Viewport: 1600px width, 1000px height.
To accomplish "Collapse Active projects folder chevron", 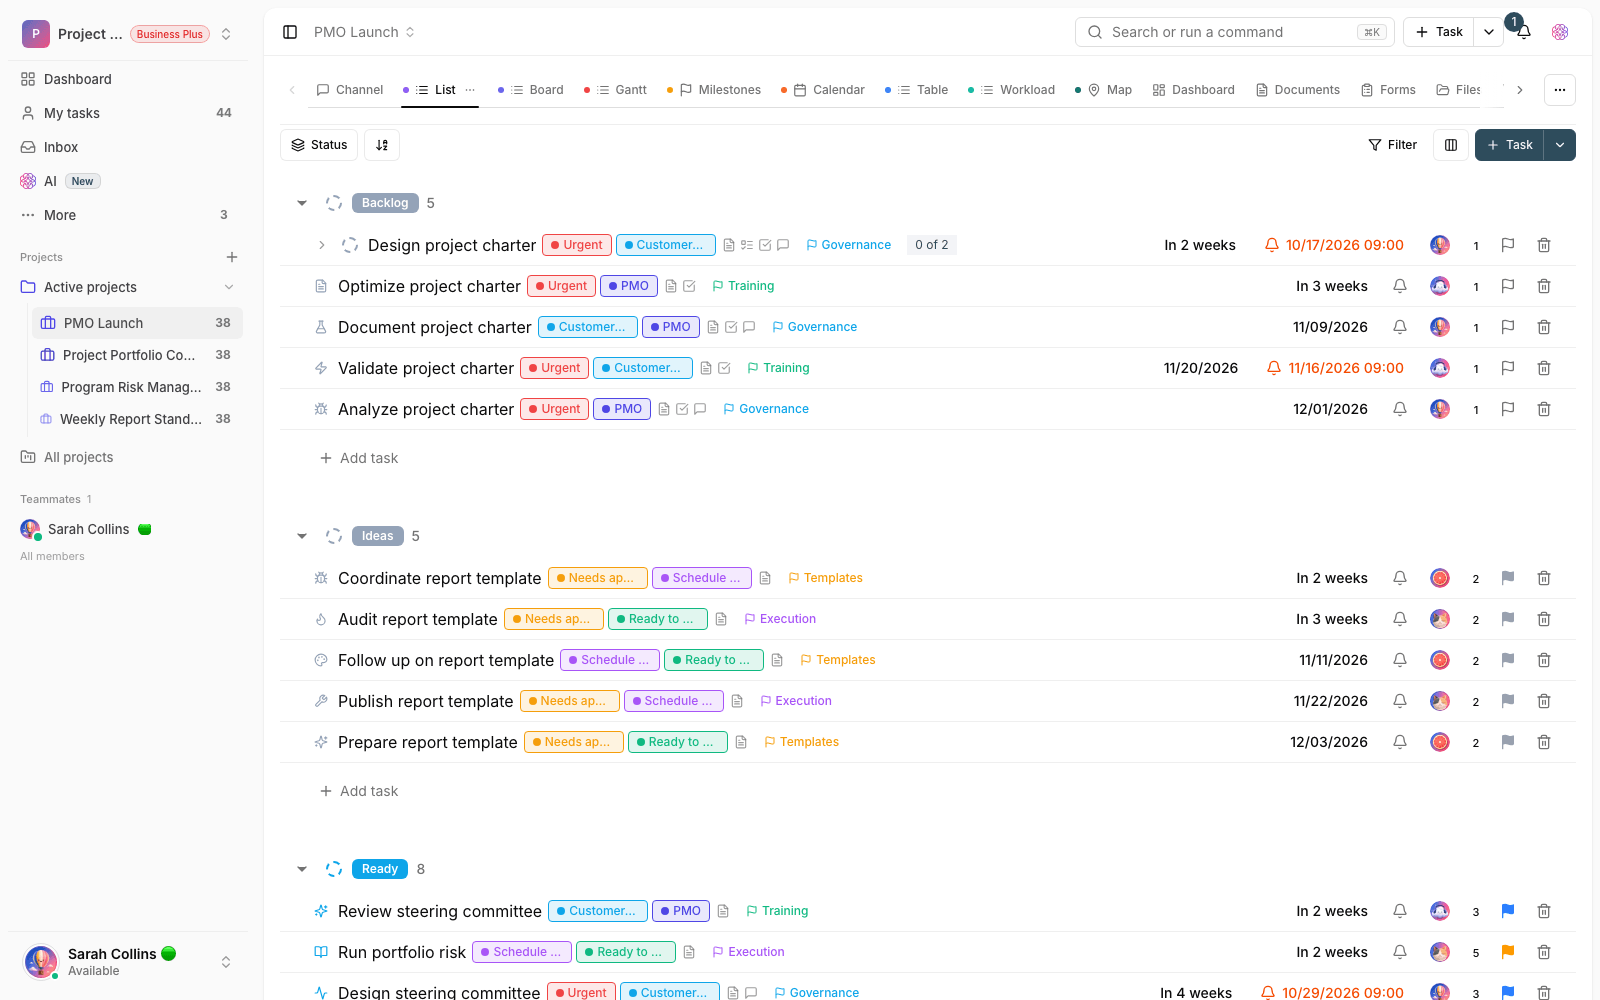I will click(x=229, y=287).
